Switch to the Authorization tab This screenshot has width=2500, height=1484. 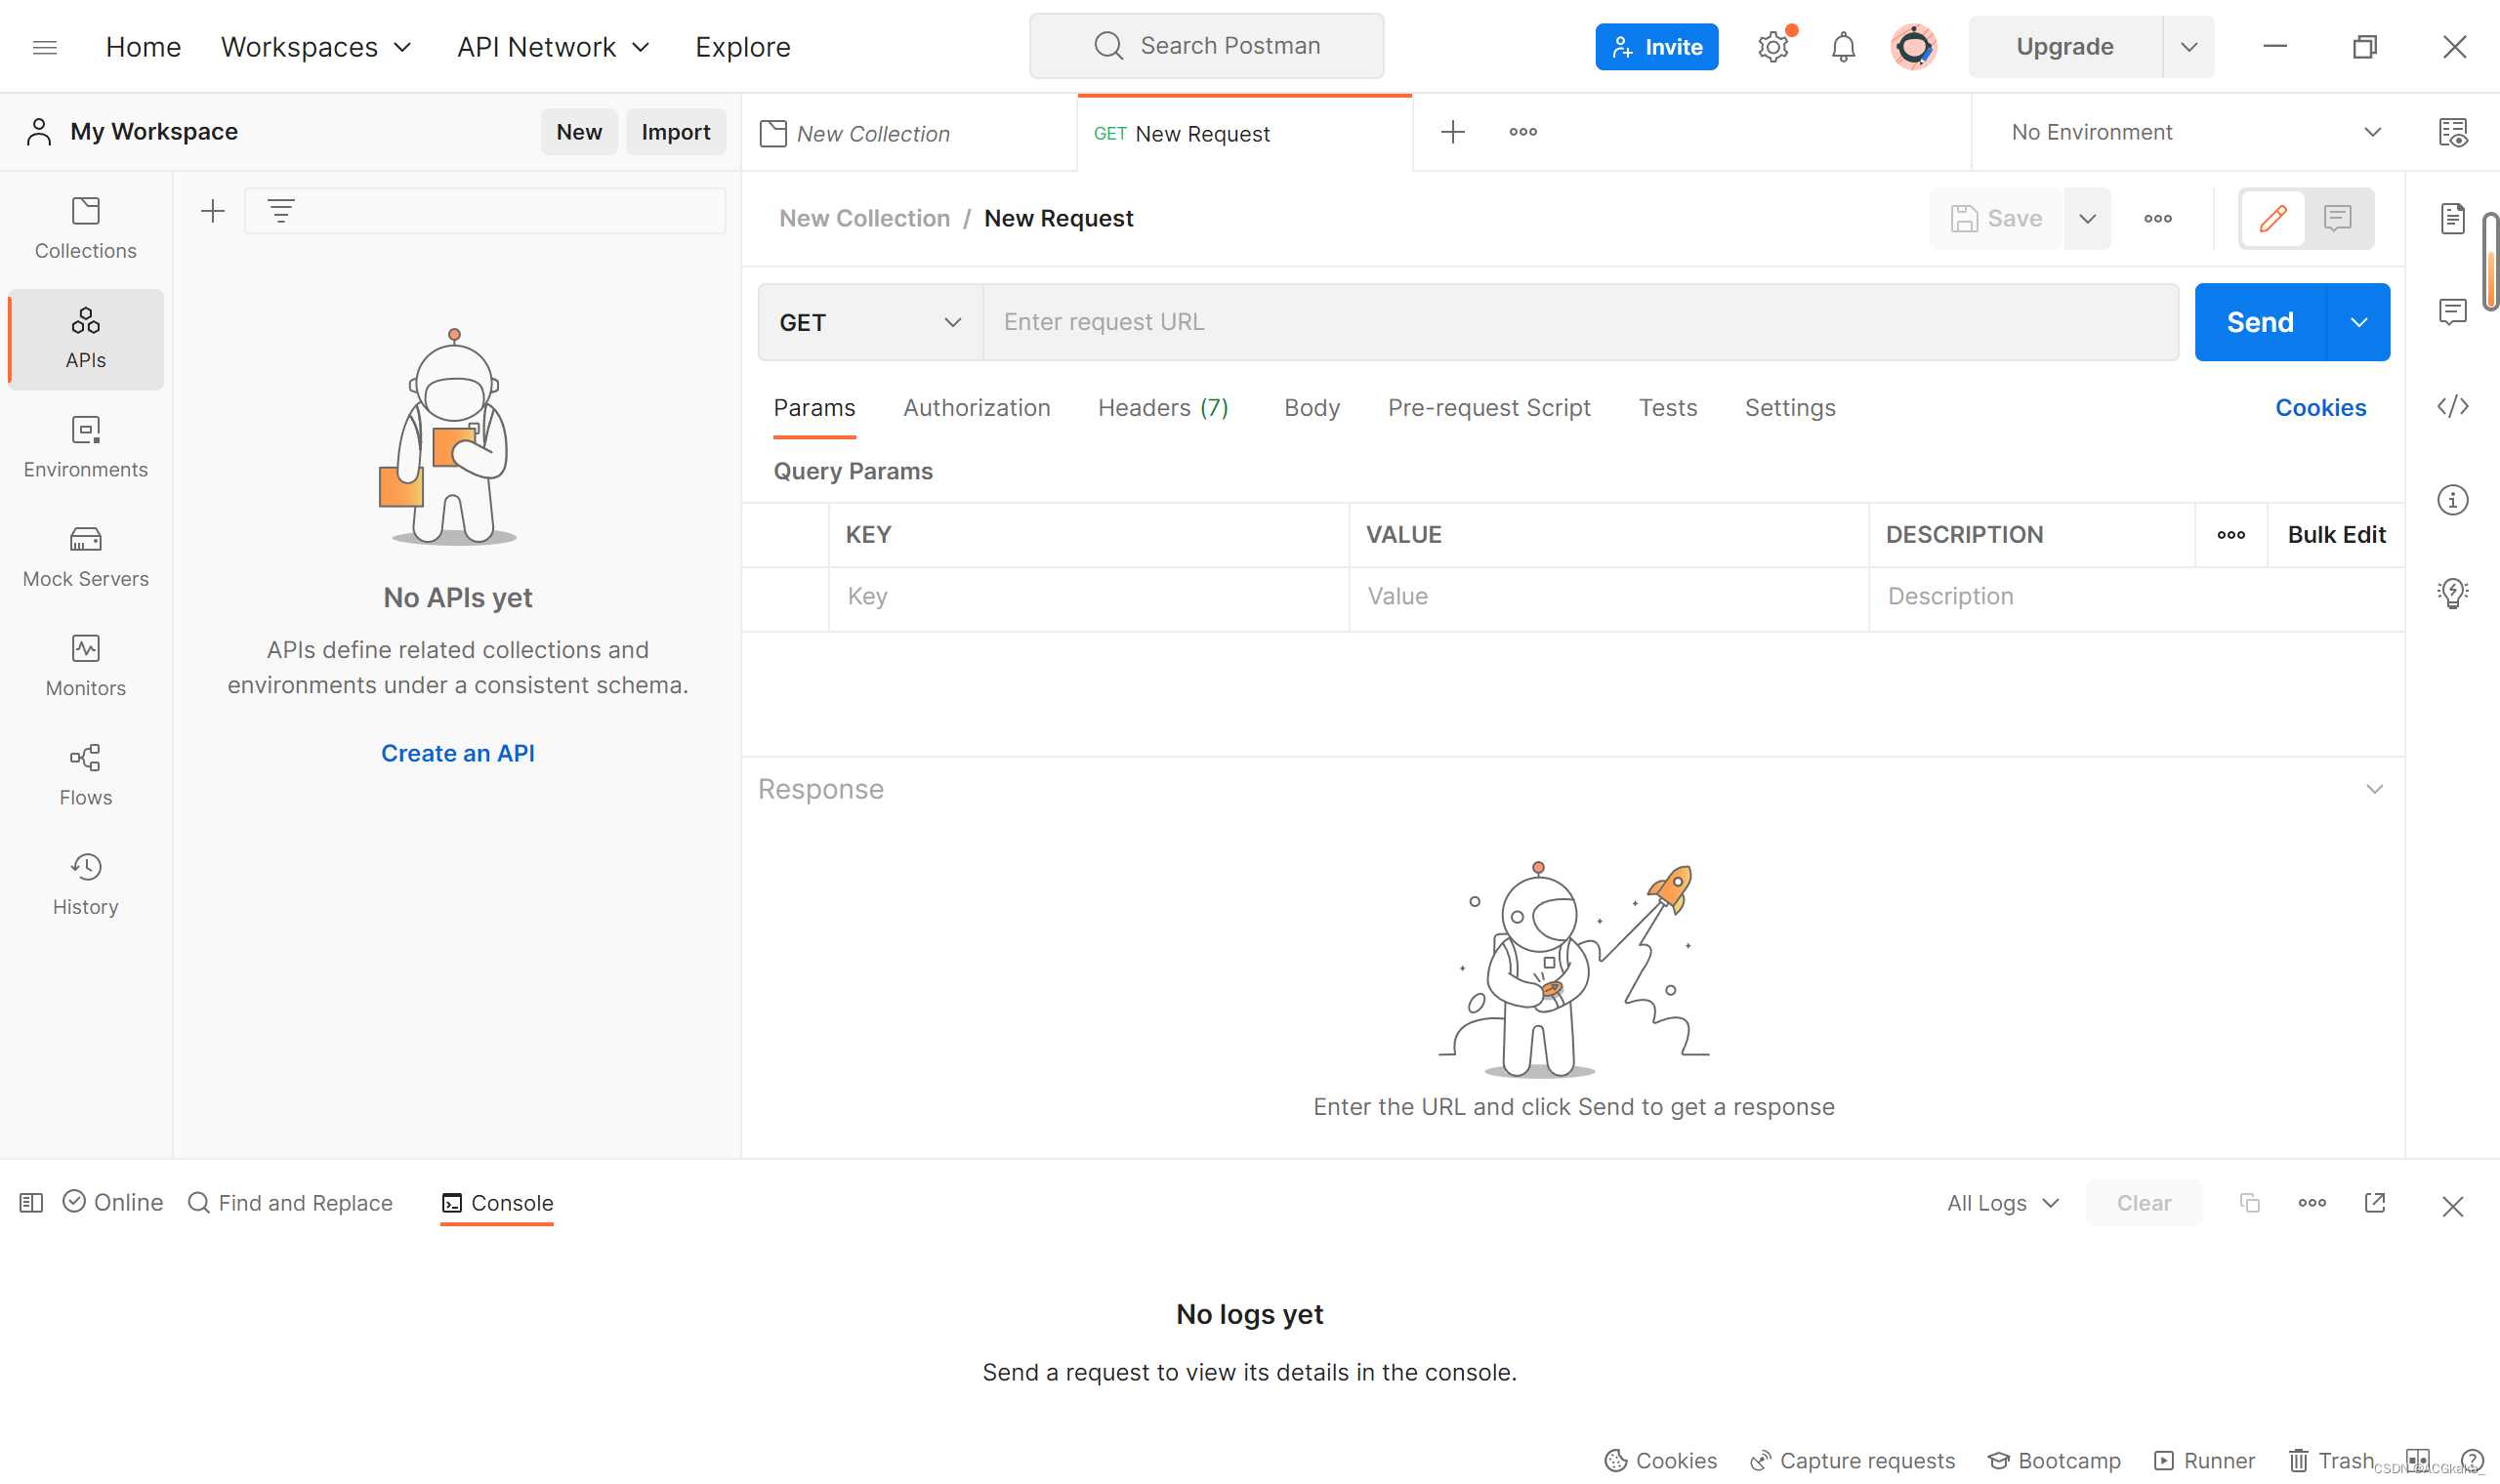tap(976, 408)
